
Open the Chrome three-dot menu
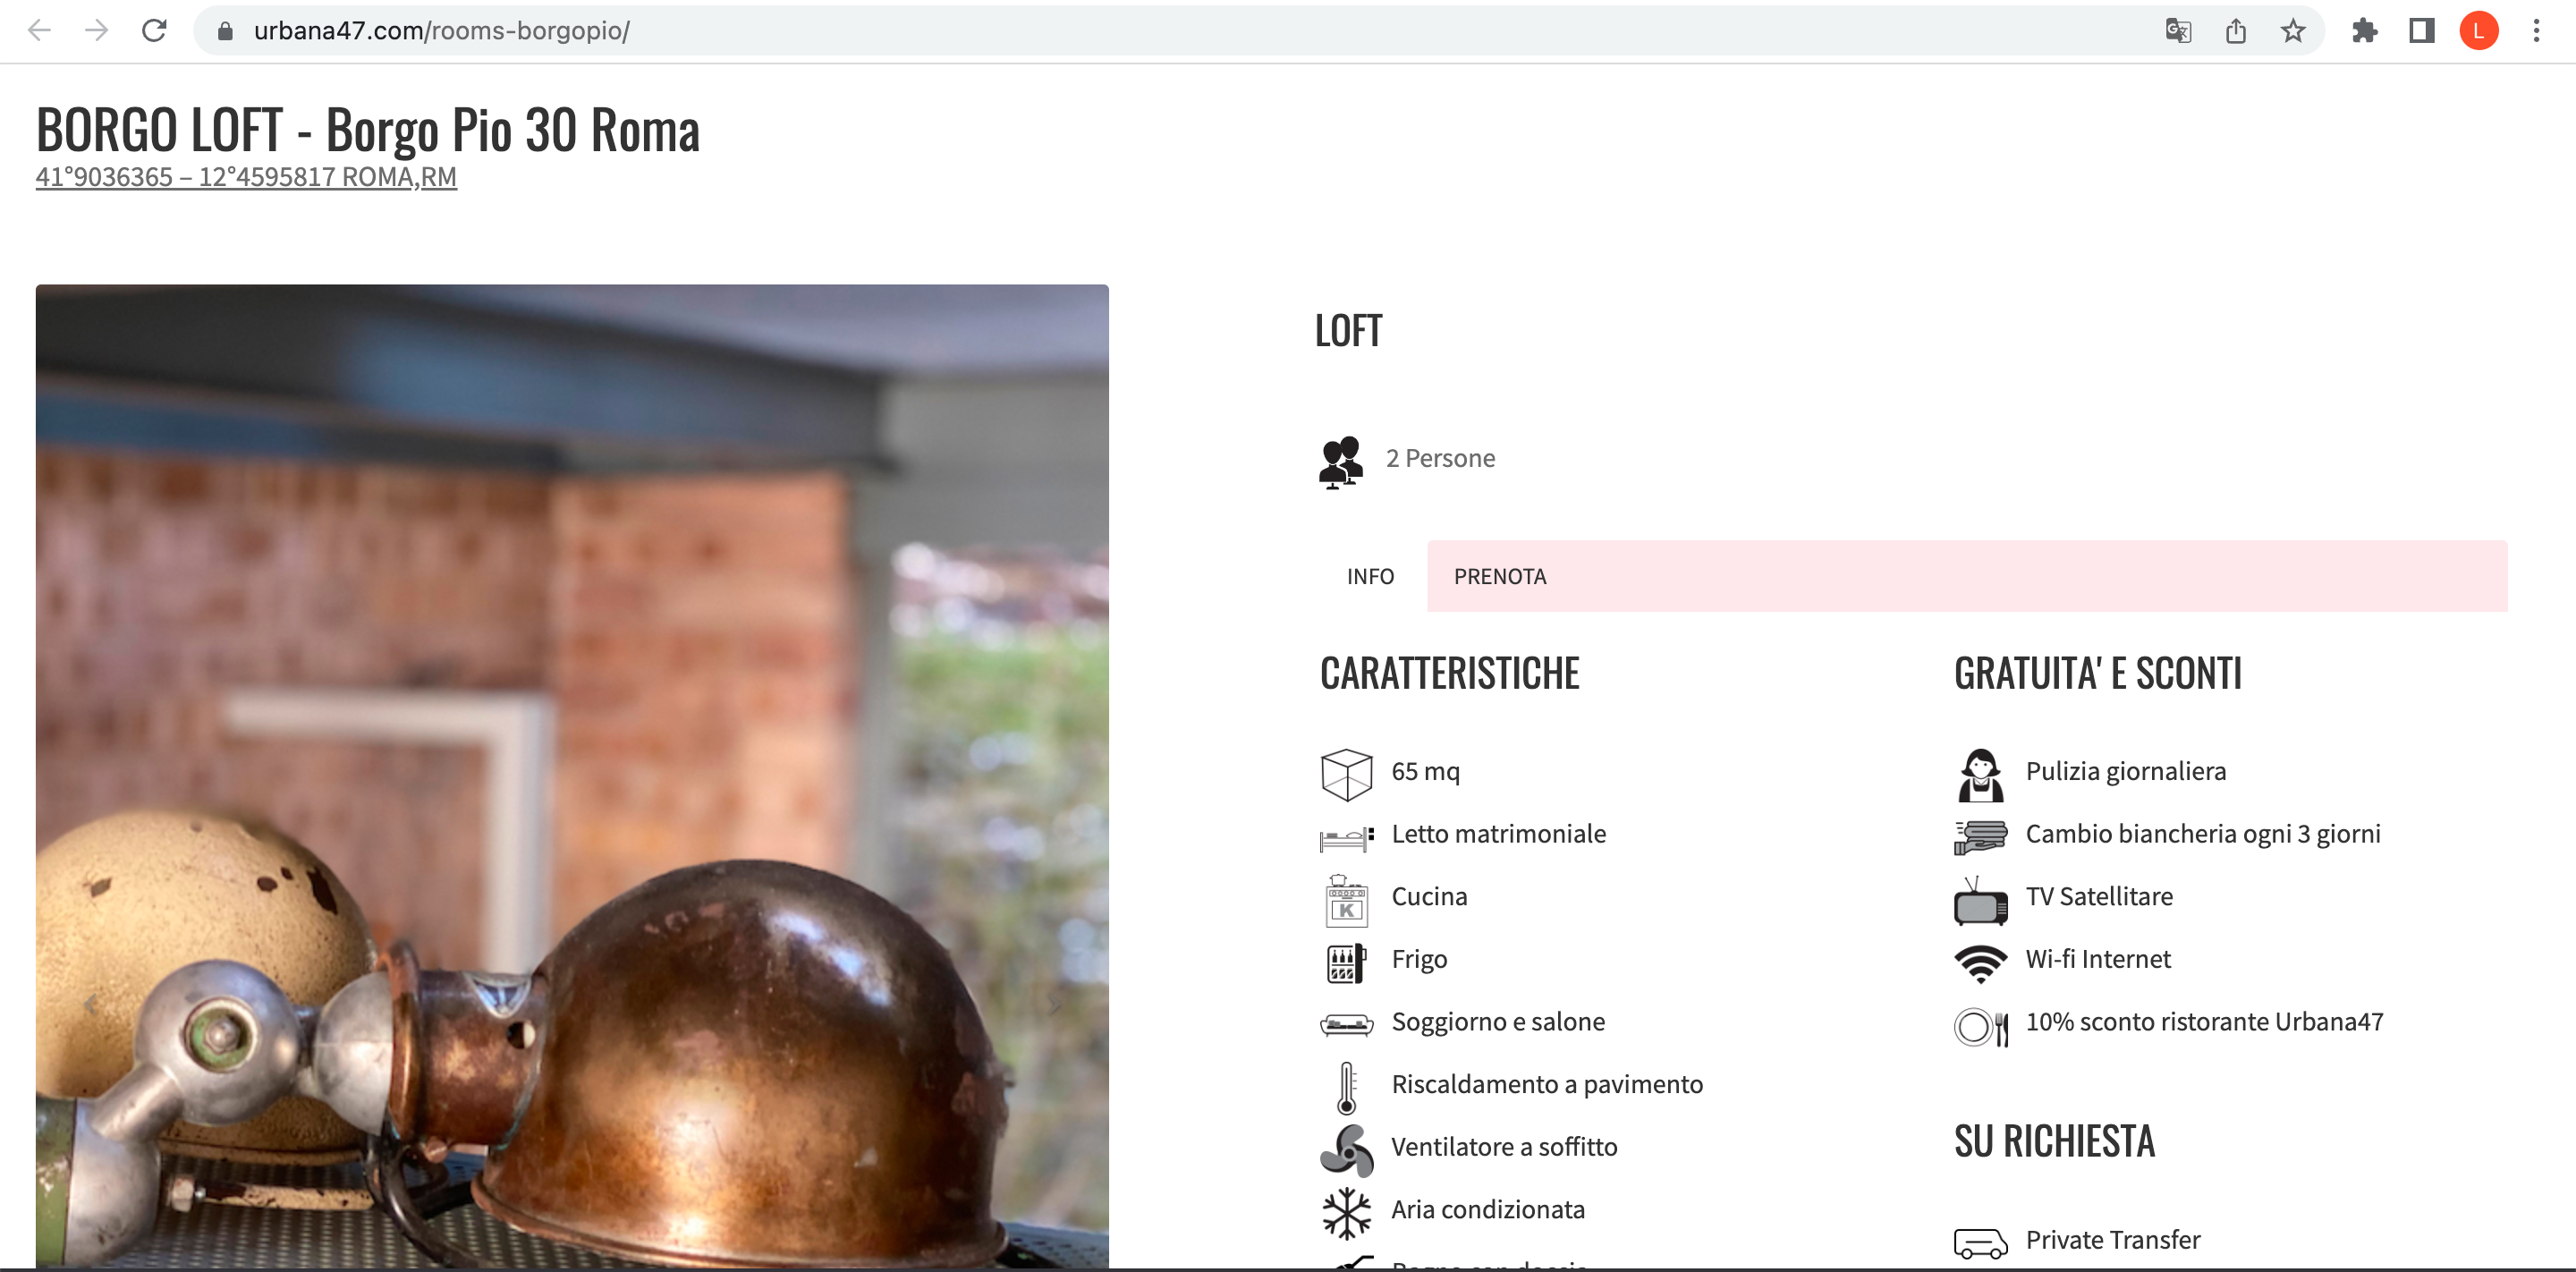pos(2536,31)
